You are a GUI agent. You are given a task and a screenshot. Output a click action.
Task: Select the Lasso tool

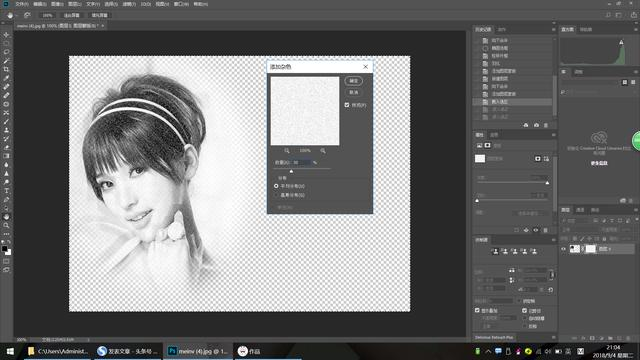6,52
